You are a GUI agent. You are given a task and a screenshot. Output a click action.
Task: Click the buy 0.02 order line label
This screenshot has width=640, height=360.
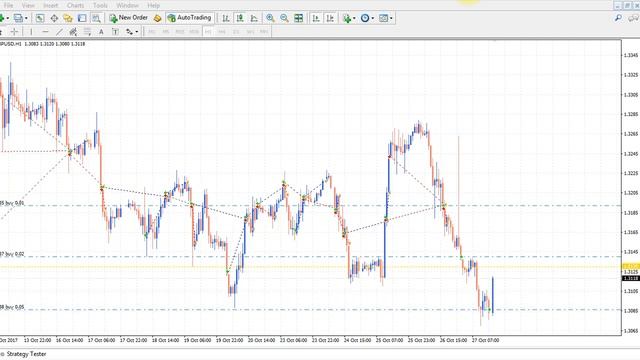tap(12, 254)
